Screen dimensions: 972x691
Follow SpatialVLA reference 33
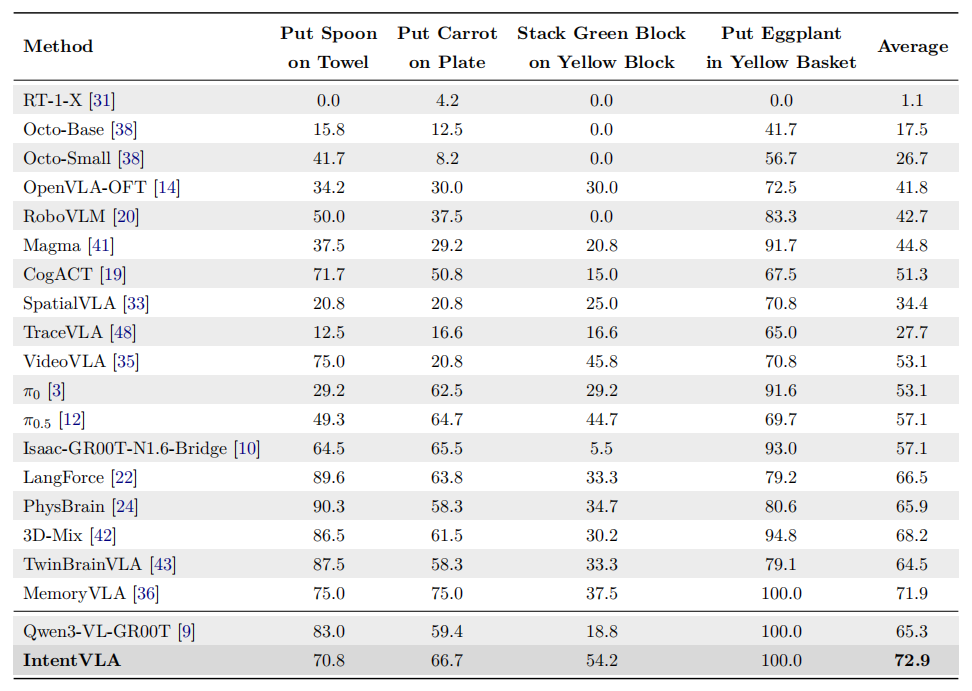(136, 304)
